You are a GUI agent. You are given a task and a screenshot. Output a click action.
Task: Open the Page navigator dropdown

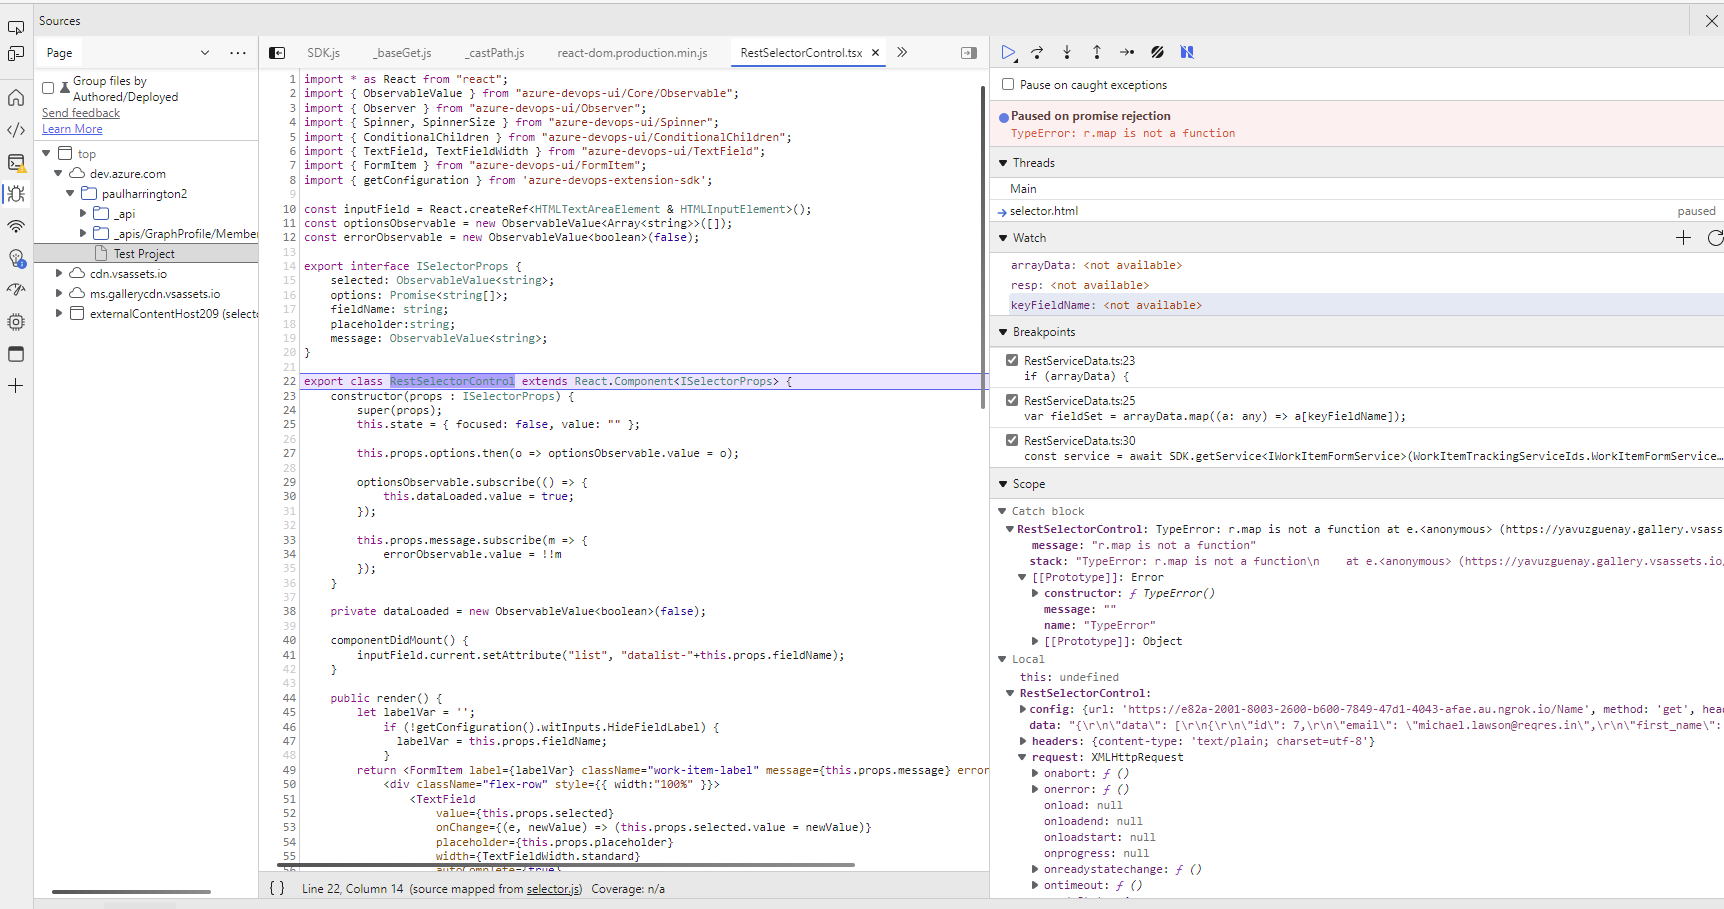coord(205,53)
